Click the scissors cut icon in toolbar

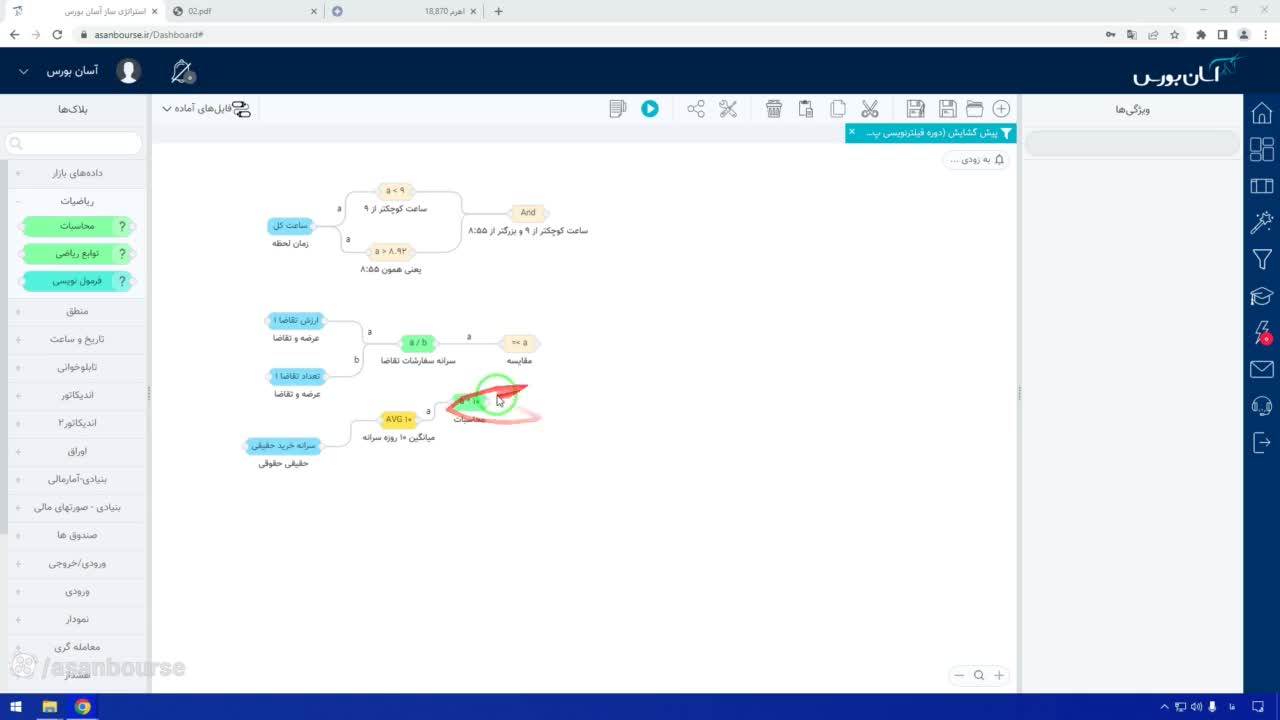tap(869, 108)
